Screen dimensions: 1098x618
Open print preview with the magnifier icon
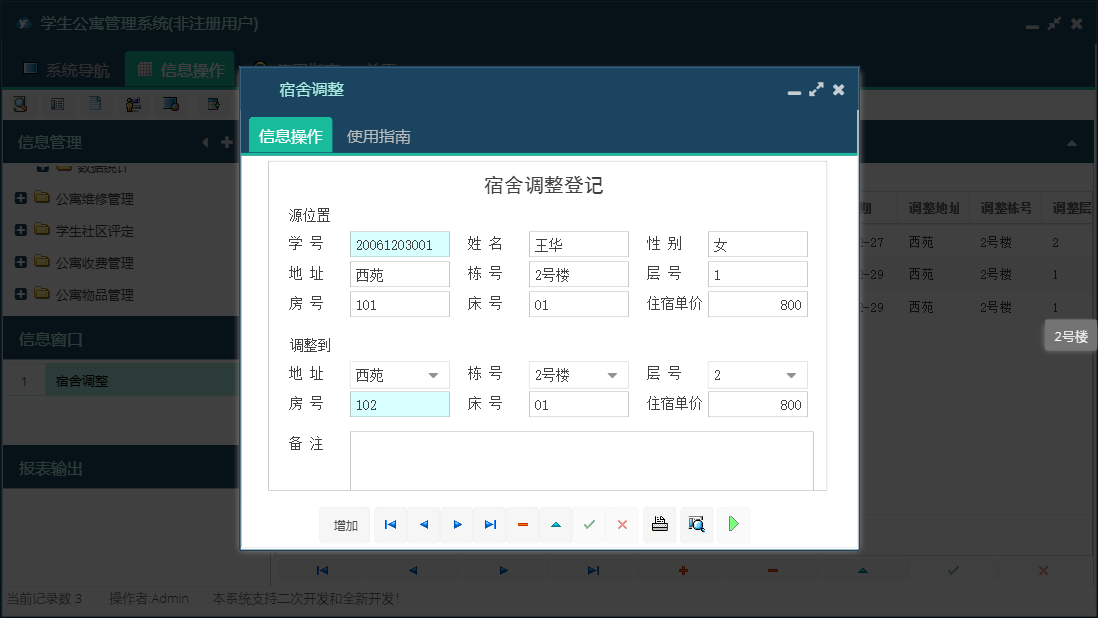[x=696, y=524]
